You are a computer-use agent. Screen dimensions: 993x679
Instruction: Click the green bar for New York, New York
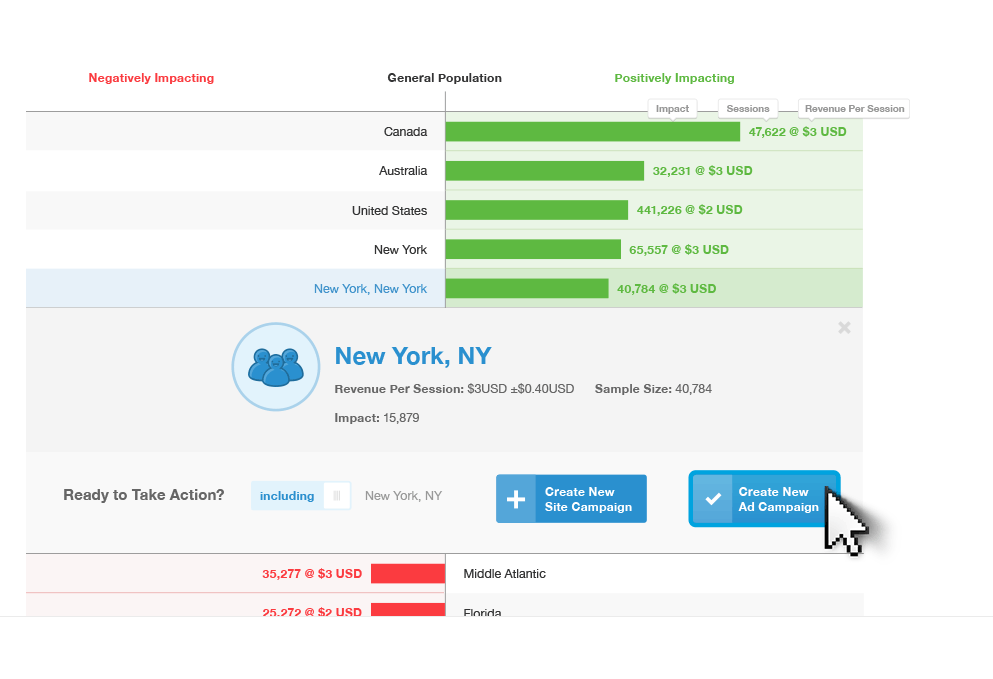click(527, 289)
